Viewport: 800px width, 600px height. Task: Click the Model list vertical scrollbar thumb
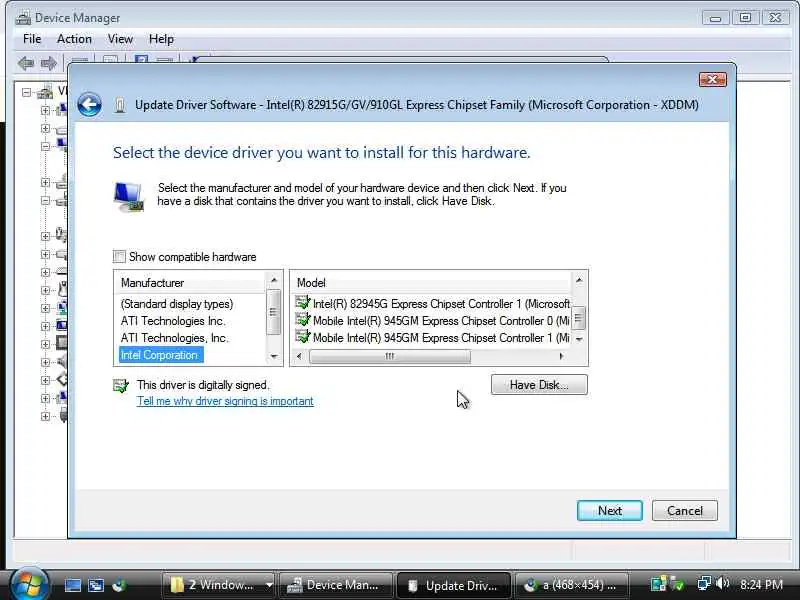579,319
